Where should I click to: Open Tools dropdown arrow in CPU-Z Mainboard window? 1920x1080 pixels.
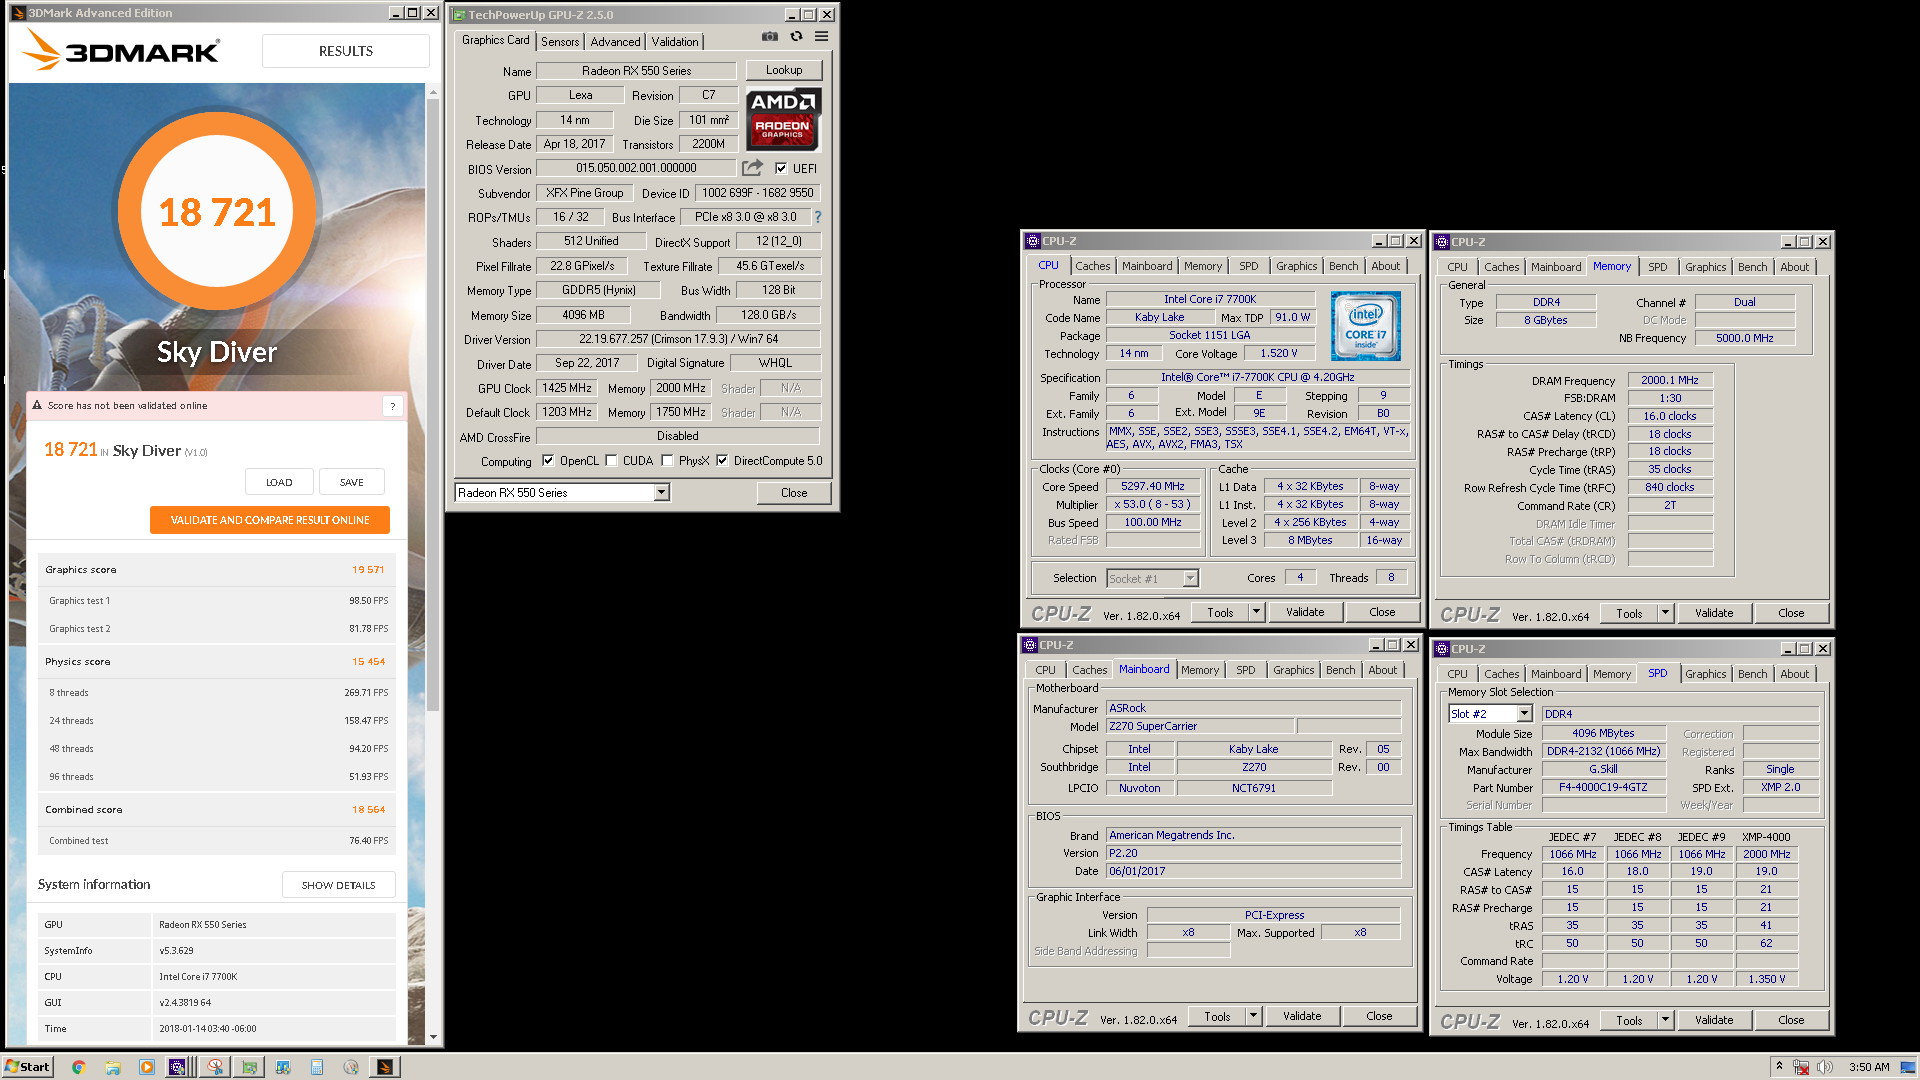(x=1253, y=1016)
